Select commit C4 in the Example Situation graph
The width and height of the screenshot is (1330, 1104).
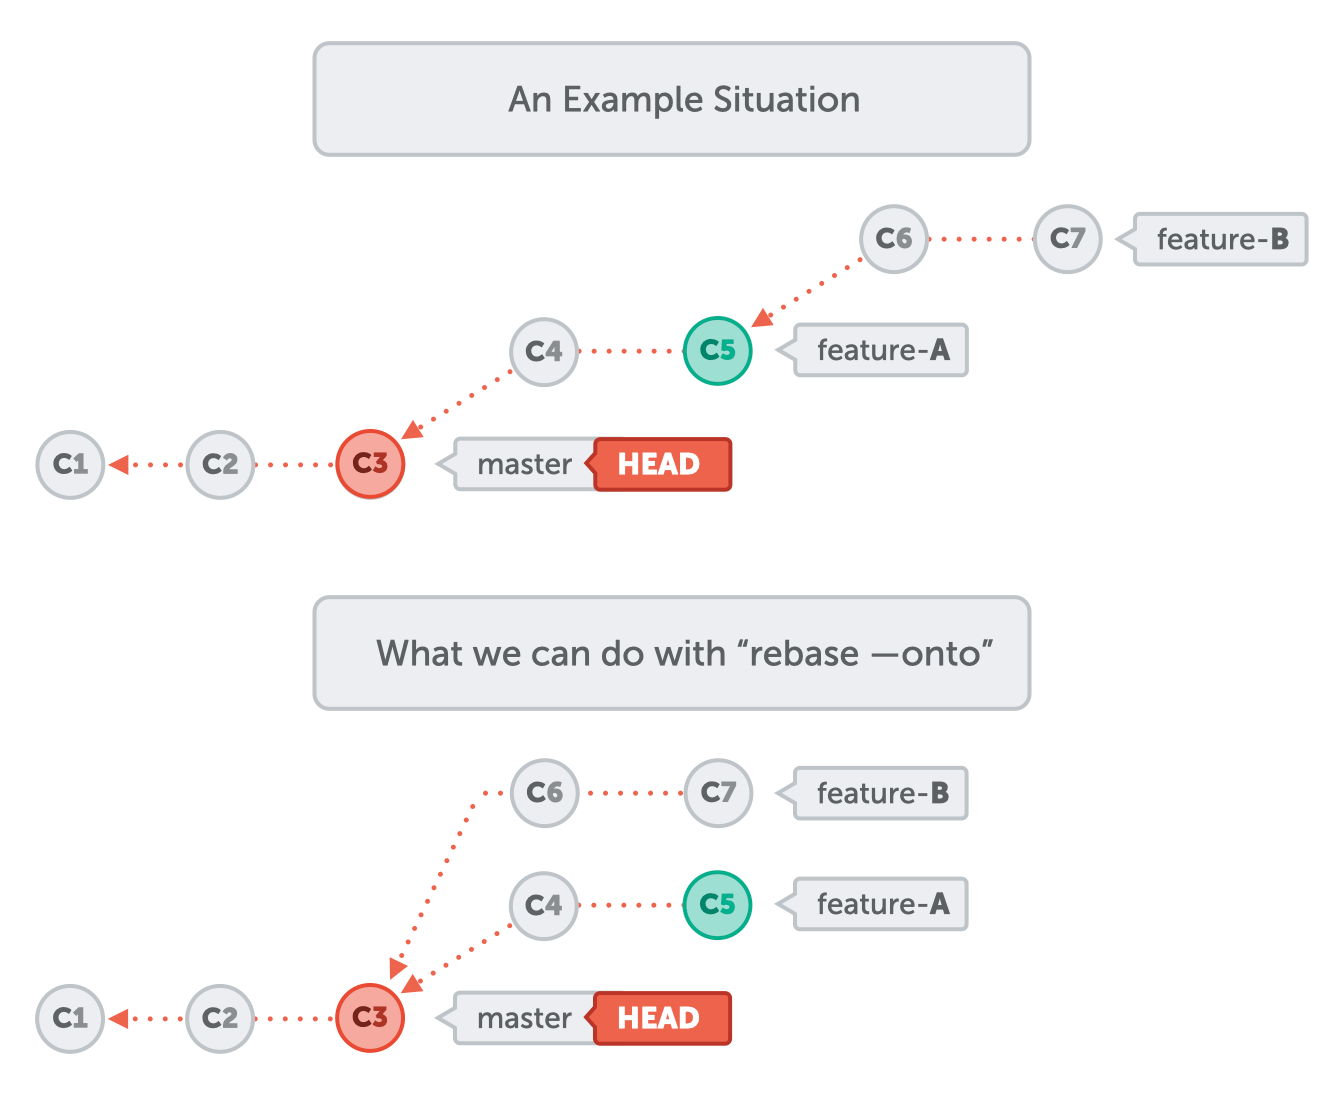[544, 351]
